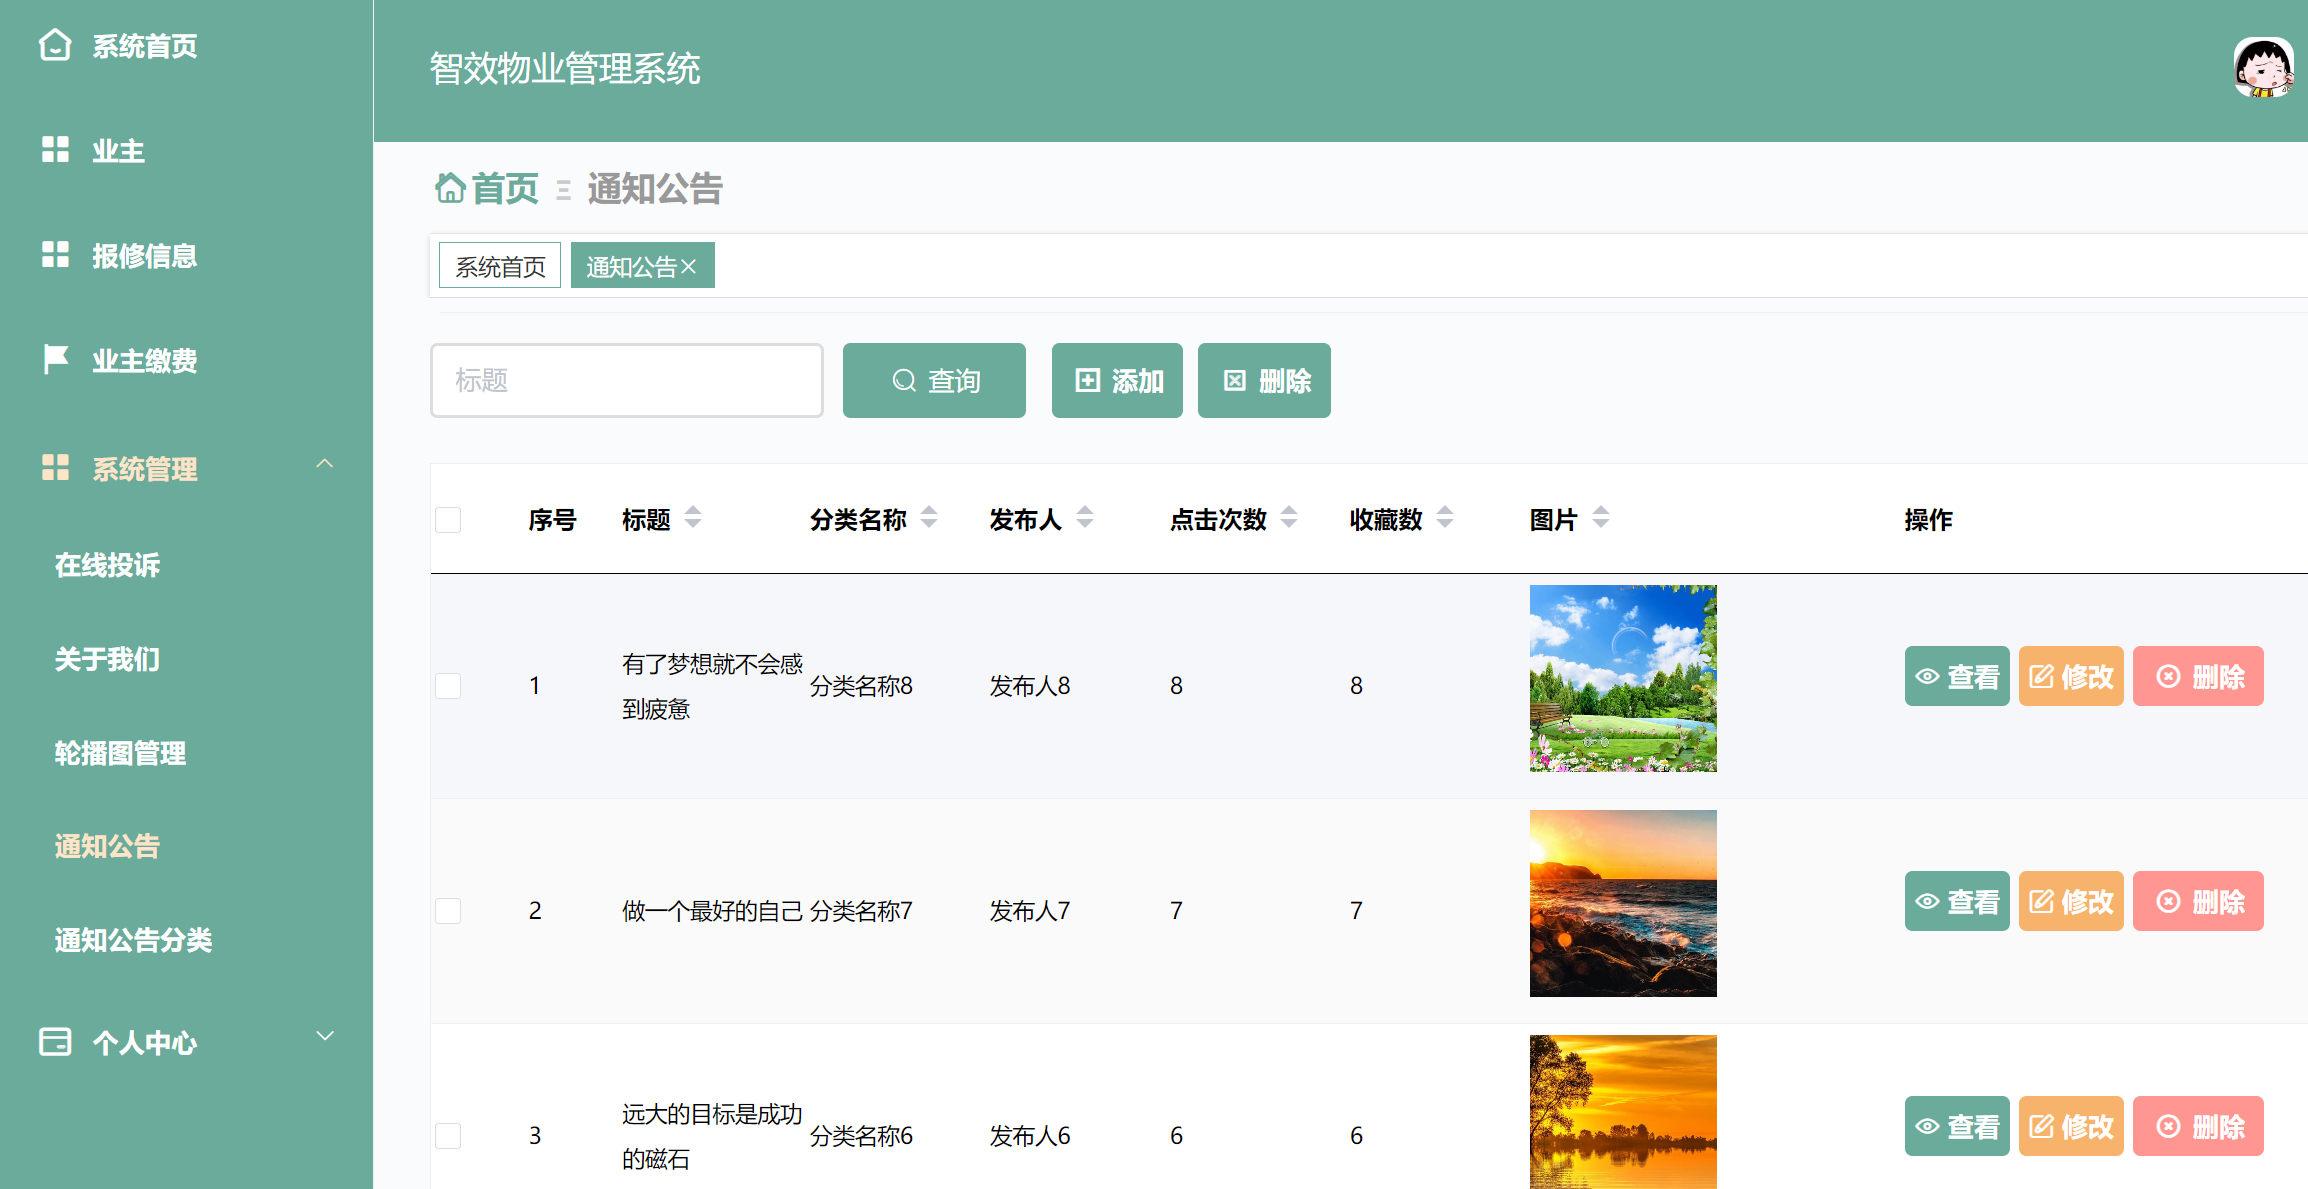Open the user avatar in header
The height and width of the screenshot is (1189, 2308).
[2264, 68]
